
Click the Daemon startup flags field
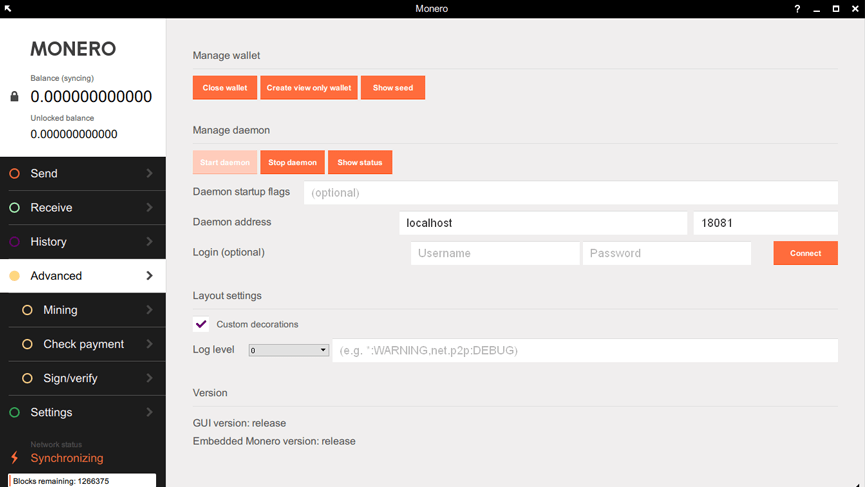click(570, 193)
